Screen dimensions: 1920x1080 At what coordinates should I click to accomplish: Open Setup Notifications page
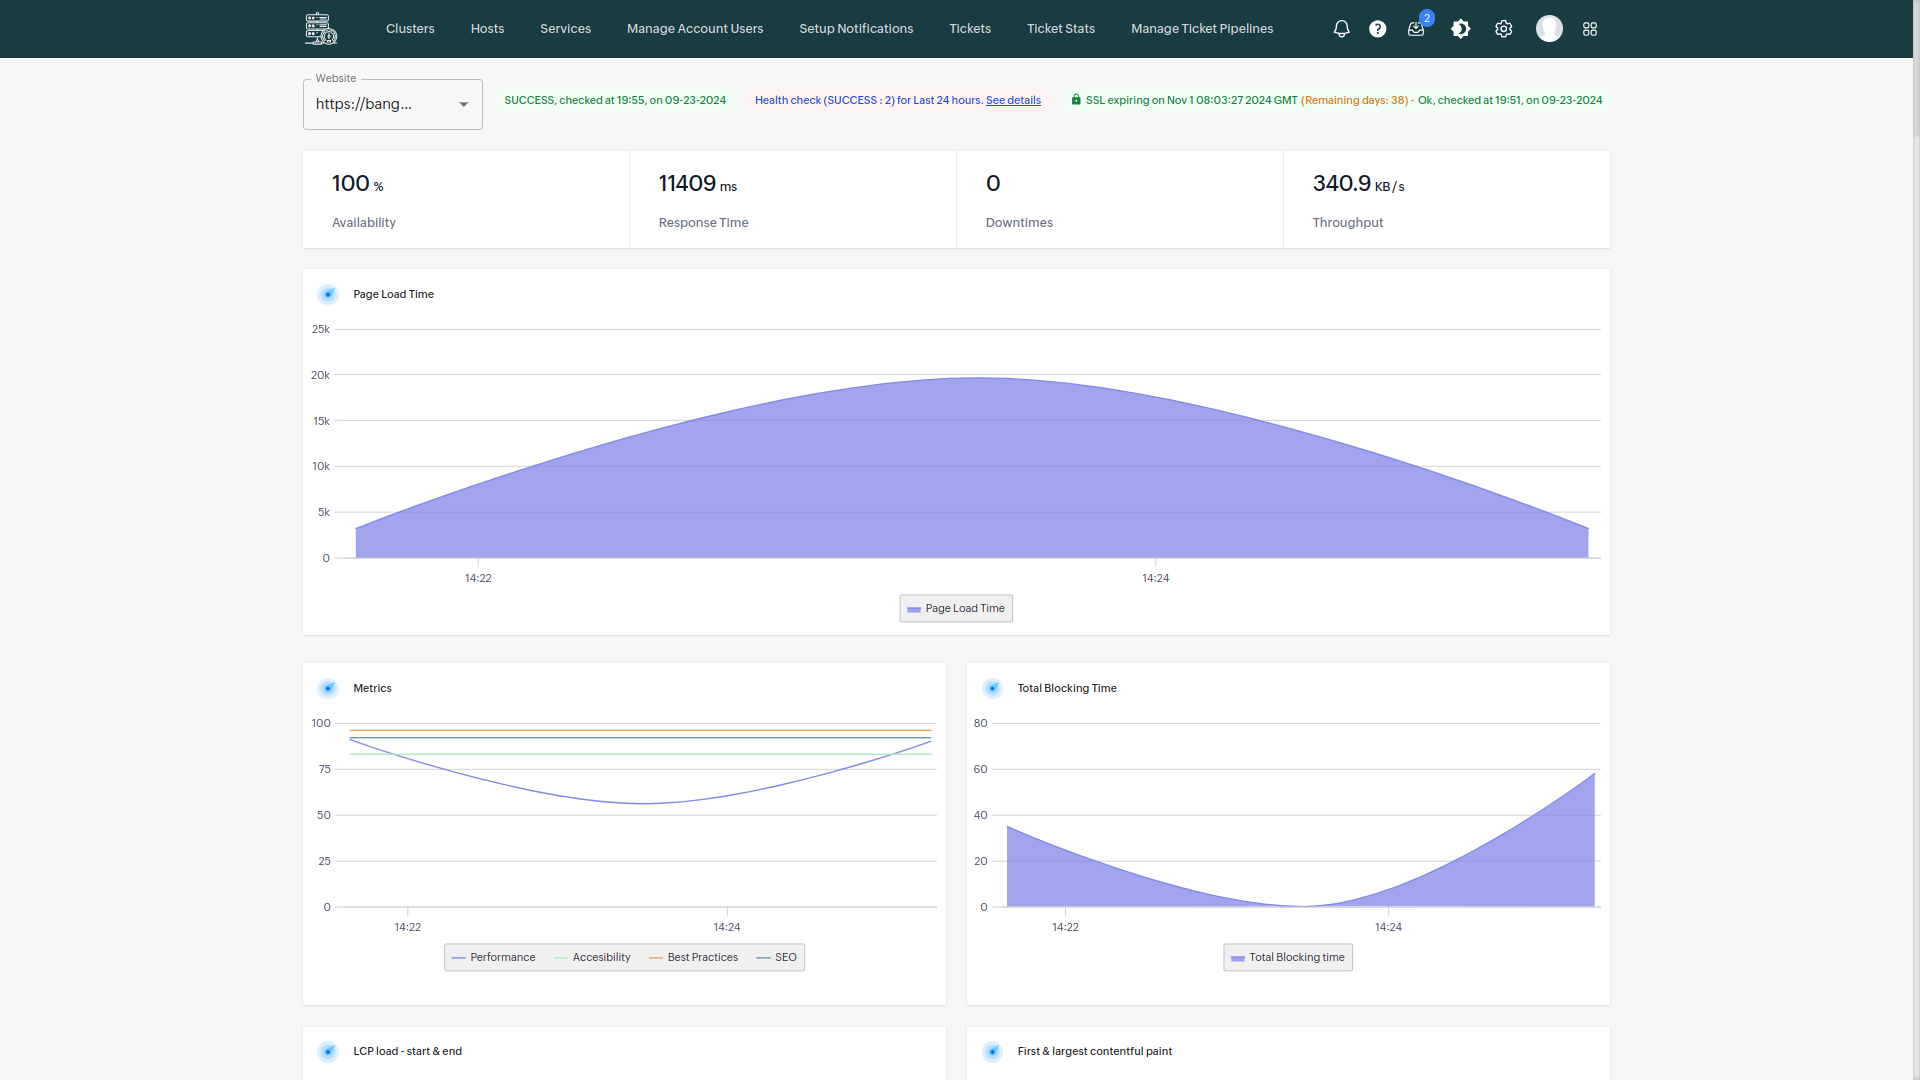pos(856,29)
